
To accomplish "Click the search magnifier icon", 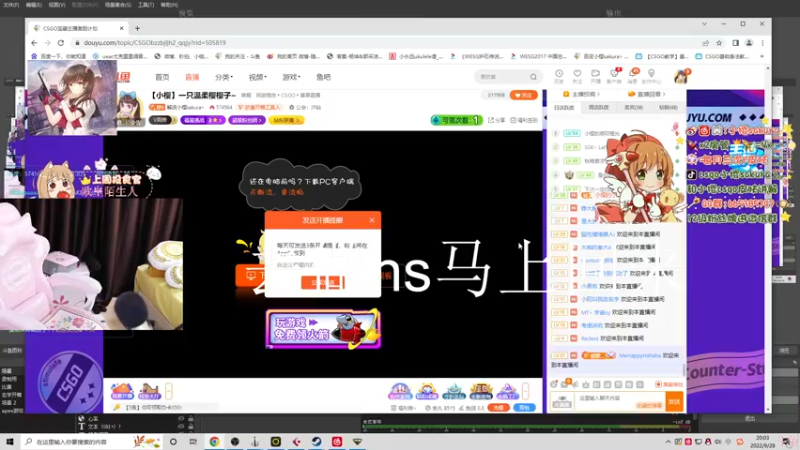I will [533, 77].
